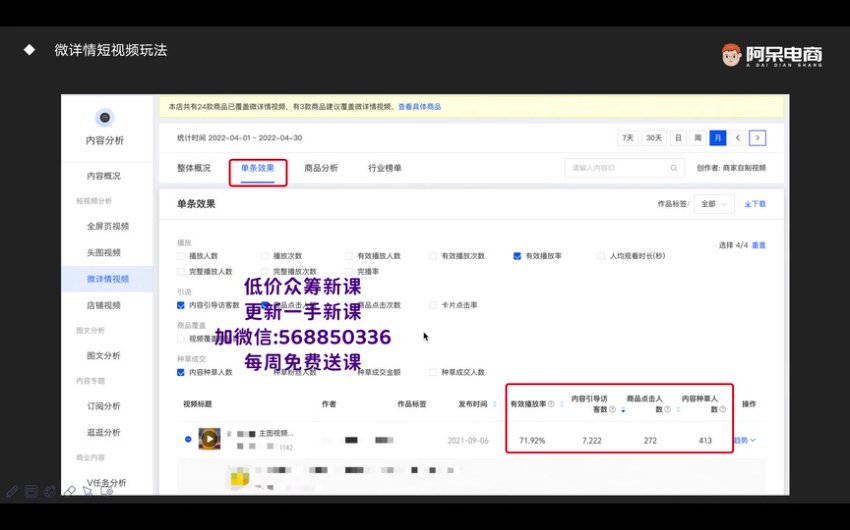The width and height of the screenshot is (850, 530).
Task: Click the search magnifier in content ID box
Action: [x=674, y=168]
